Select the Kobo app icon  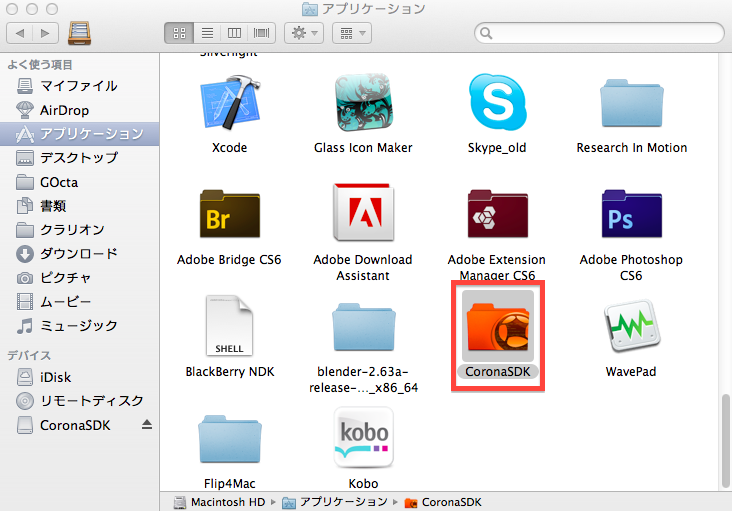point(364,437)
